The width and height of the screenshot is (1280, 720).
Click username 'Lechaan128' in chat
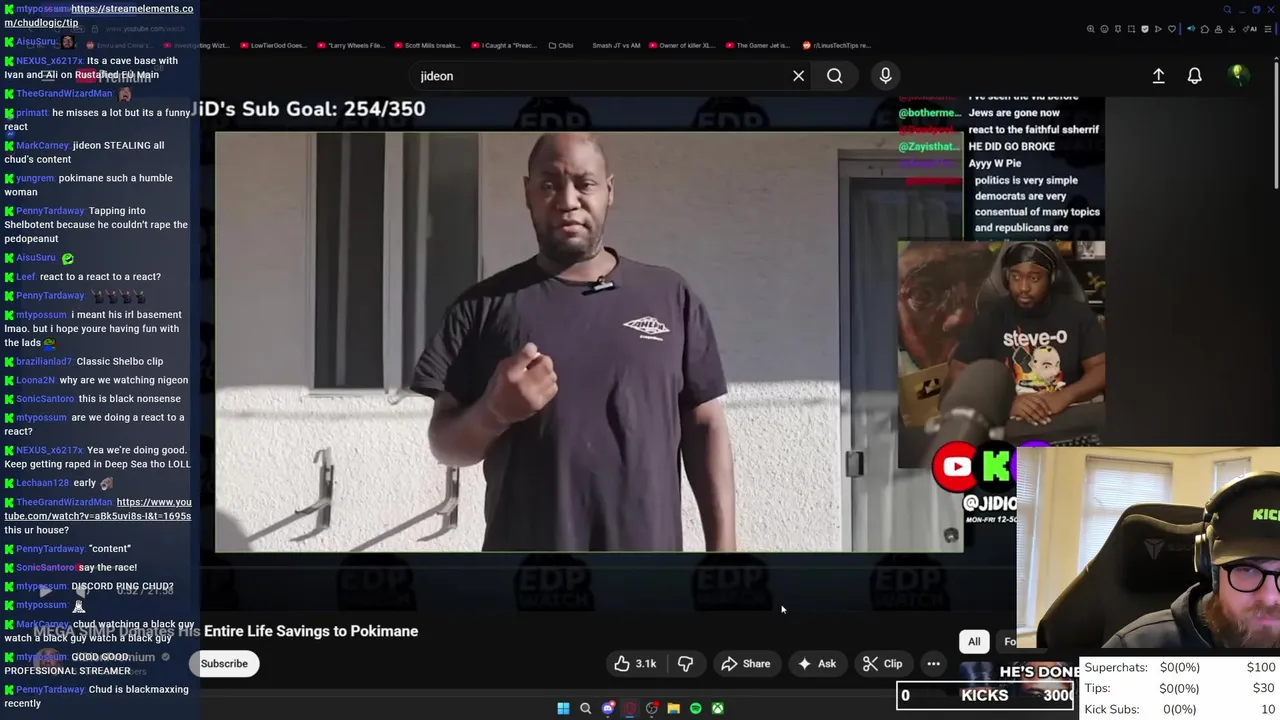[42, 483]
